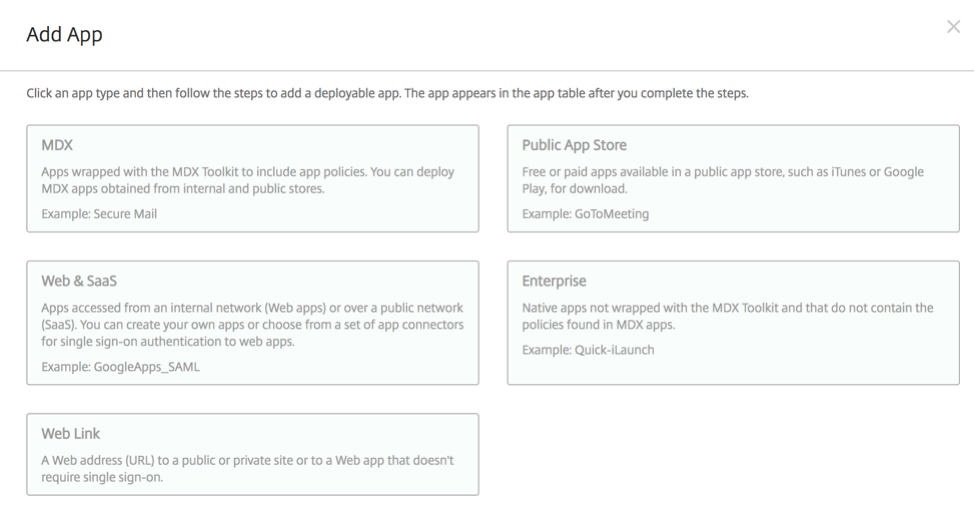Click the 'Web & SaaS' heading
Screen dimensions: 974x520
click(x=79, y=281)
